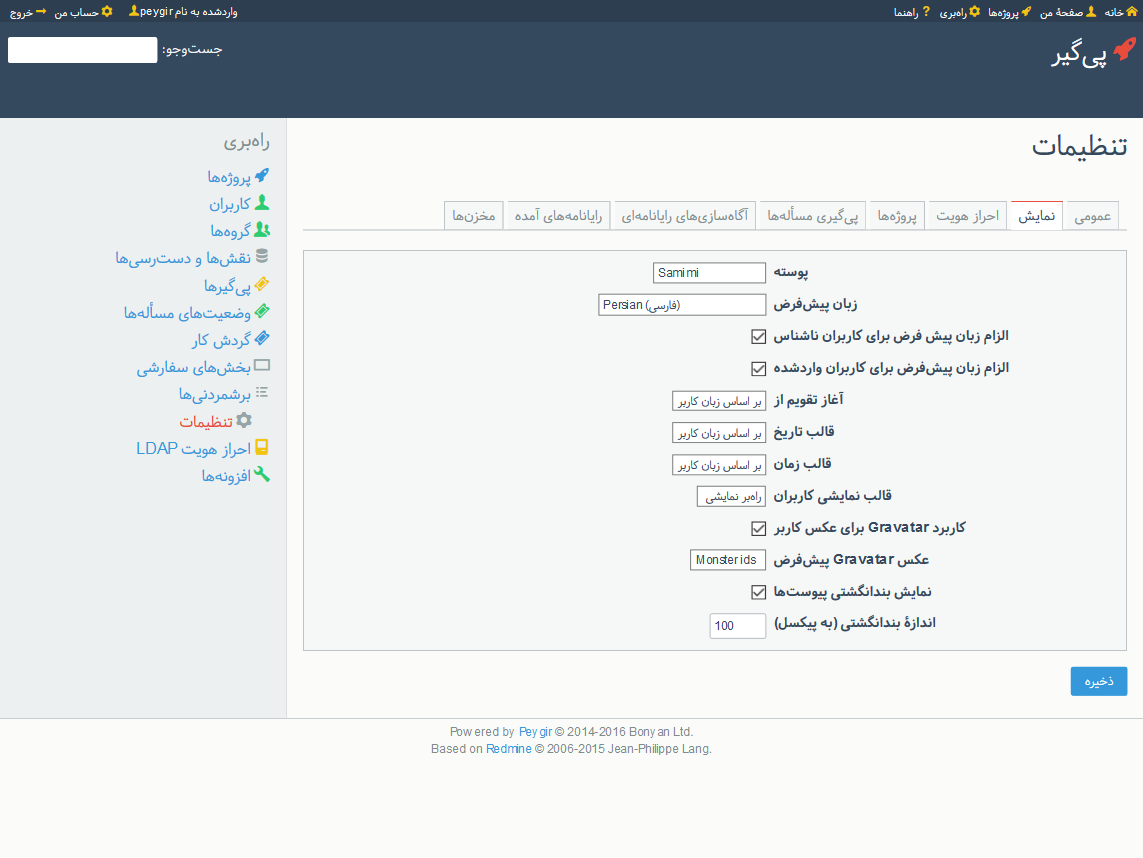Click the Peygir rocket logo in header
Screen dimensions: 1143x858
(x=1124, y=49)
